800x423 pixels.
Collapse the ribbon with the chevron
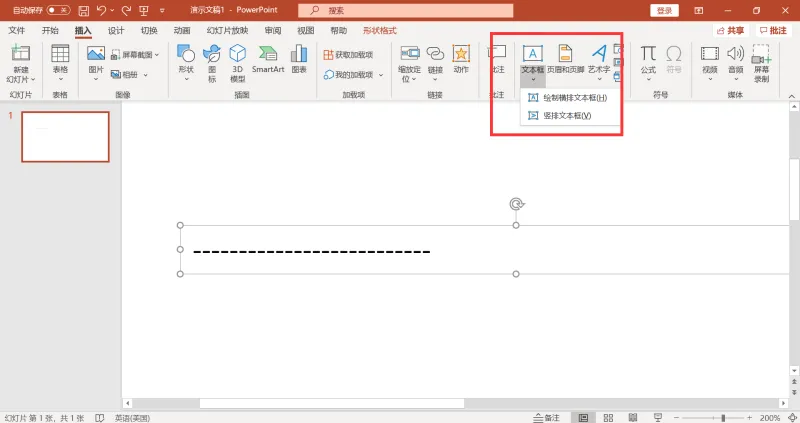coord(791,96)
